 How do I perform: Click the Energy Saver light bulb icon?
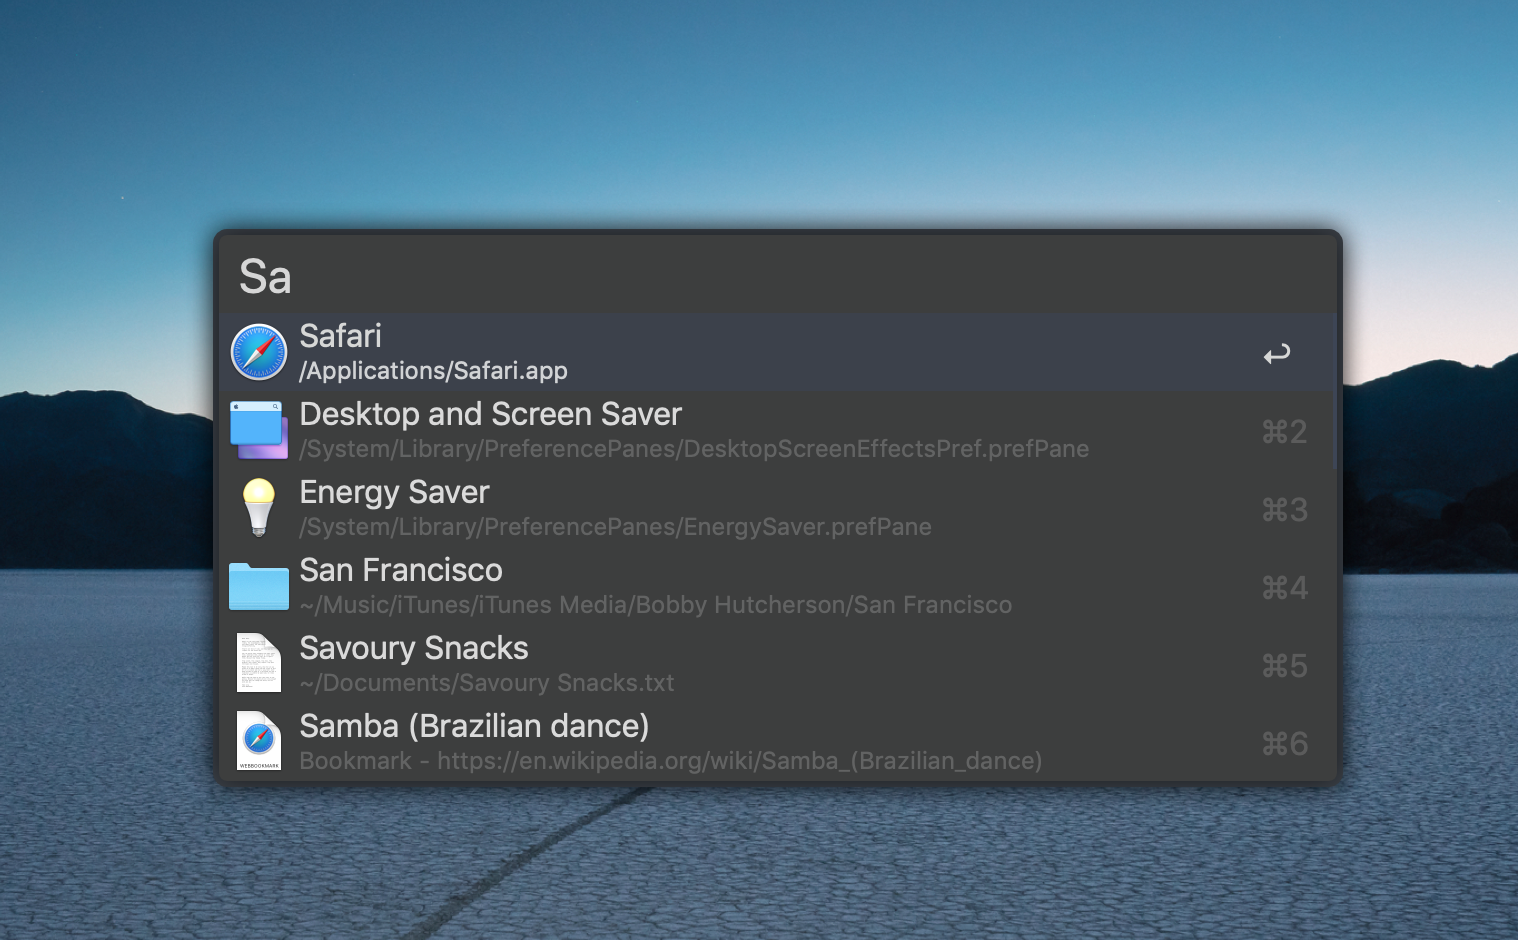point(259,508)
